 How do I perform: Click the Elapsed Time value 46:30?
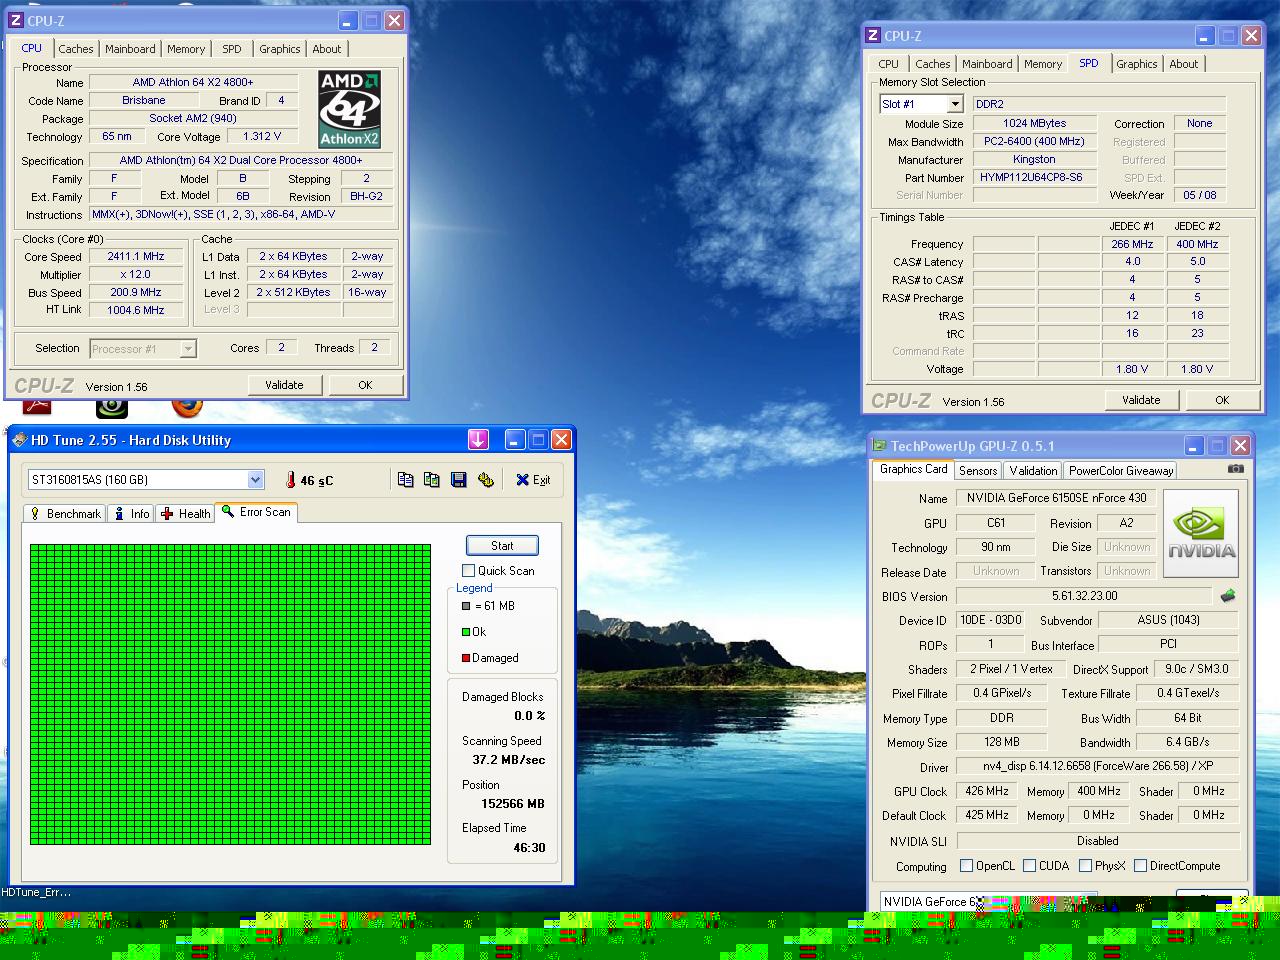click(x=530, y=848)
